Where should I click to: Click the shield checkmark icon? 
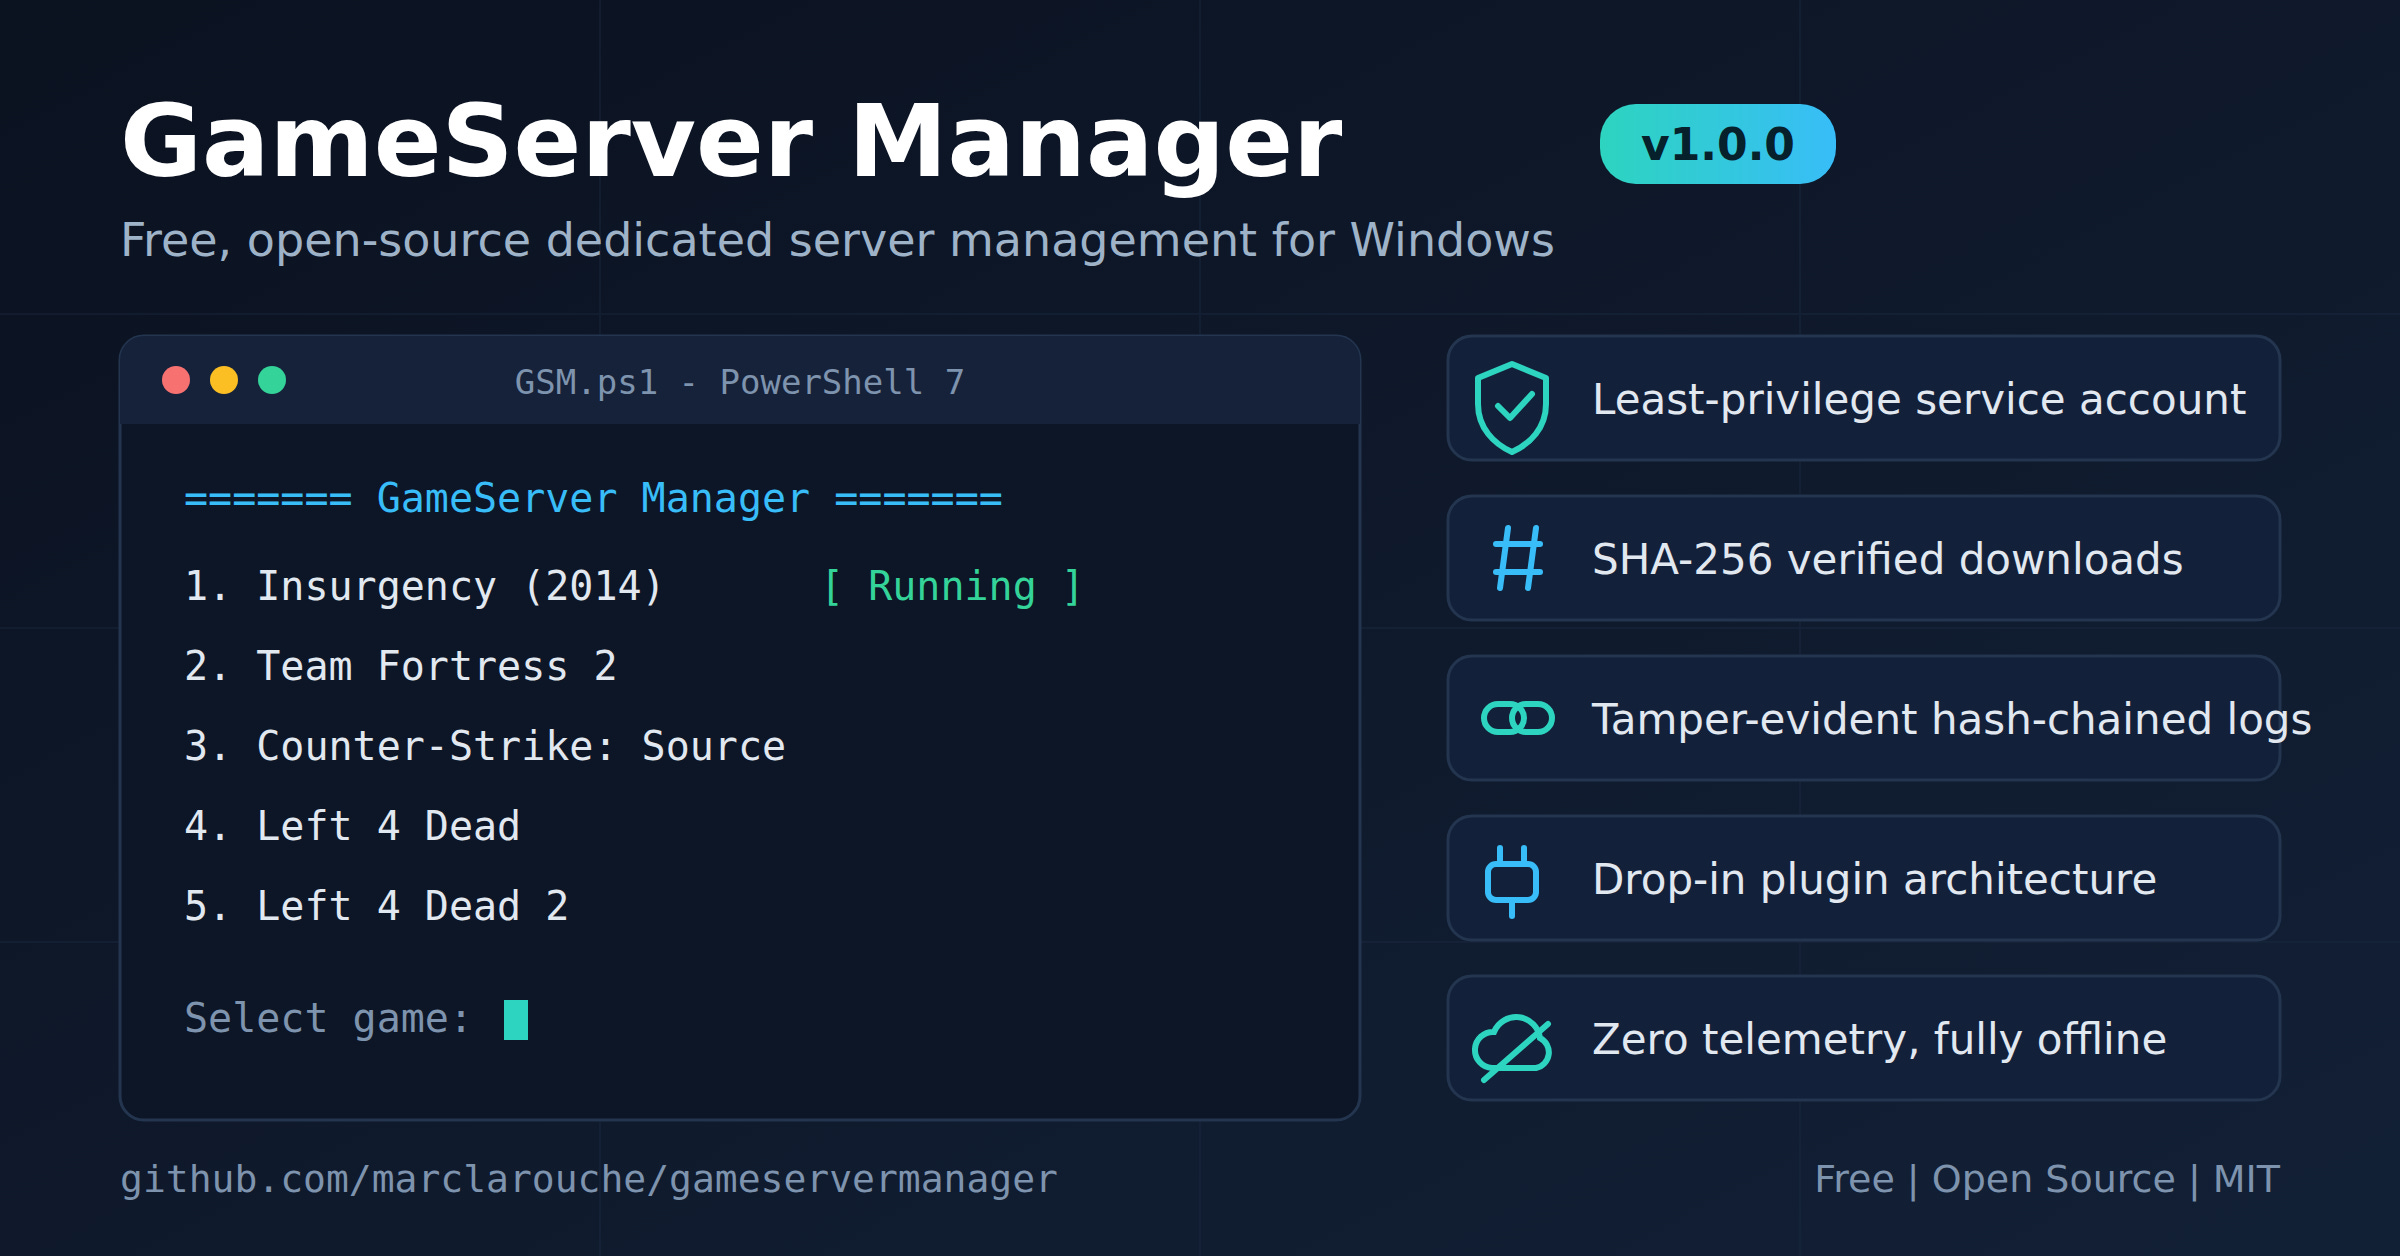click(x=1512, y=408)
